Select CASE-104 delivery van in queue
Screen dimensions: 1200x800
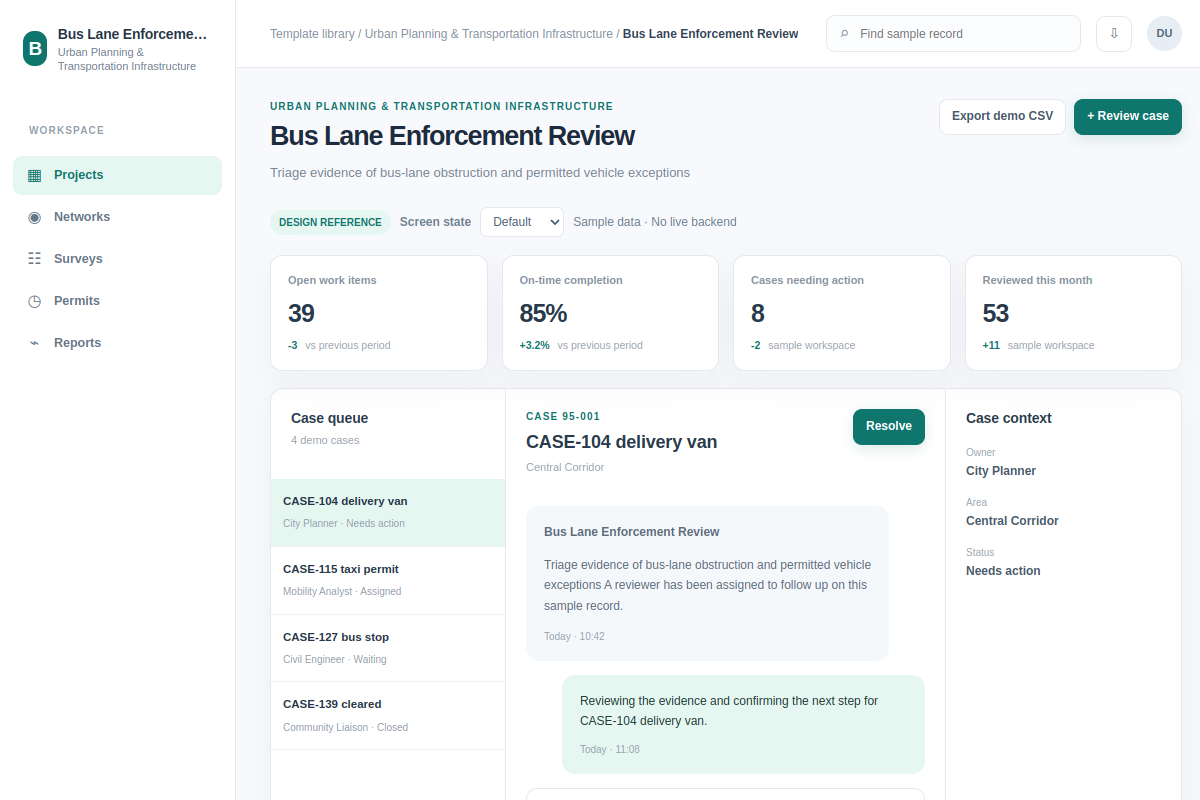point(388,513)
